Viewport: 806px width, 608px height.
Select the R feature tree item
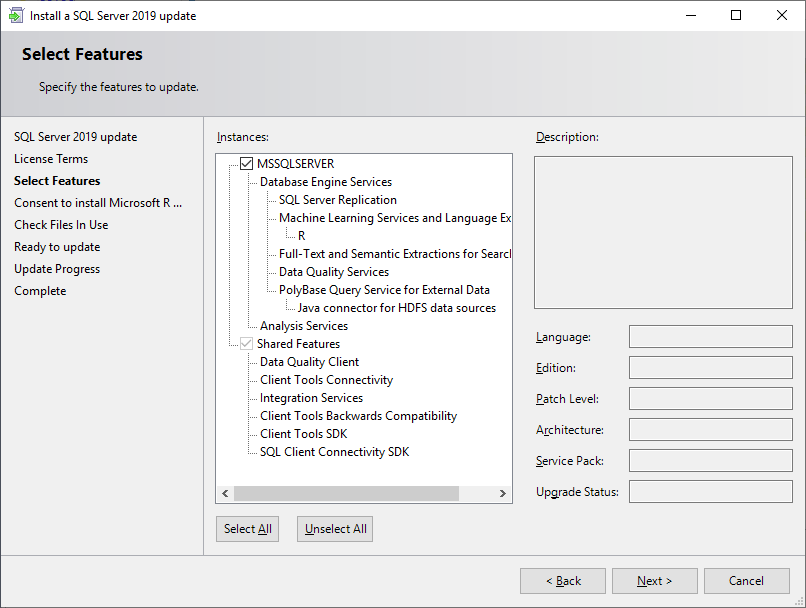point(302,236)
